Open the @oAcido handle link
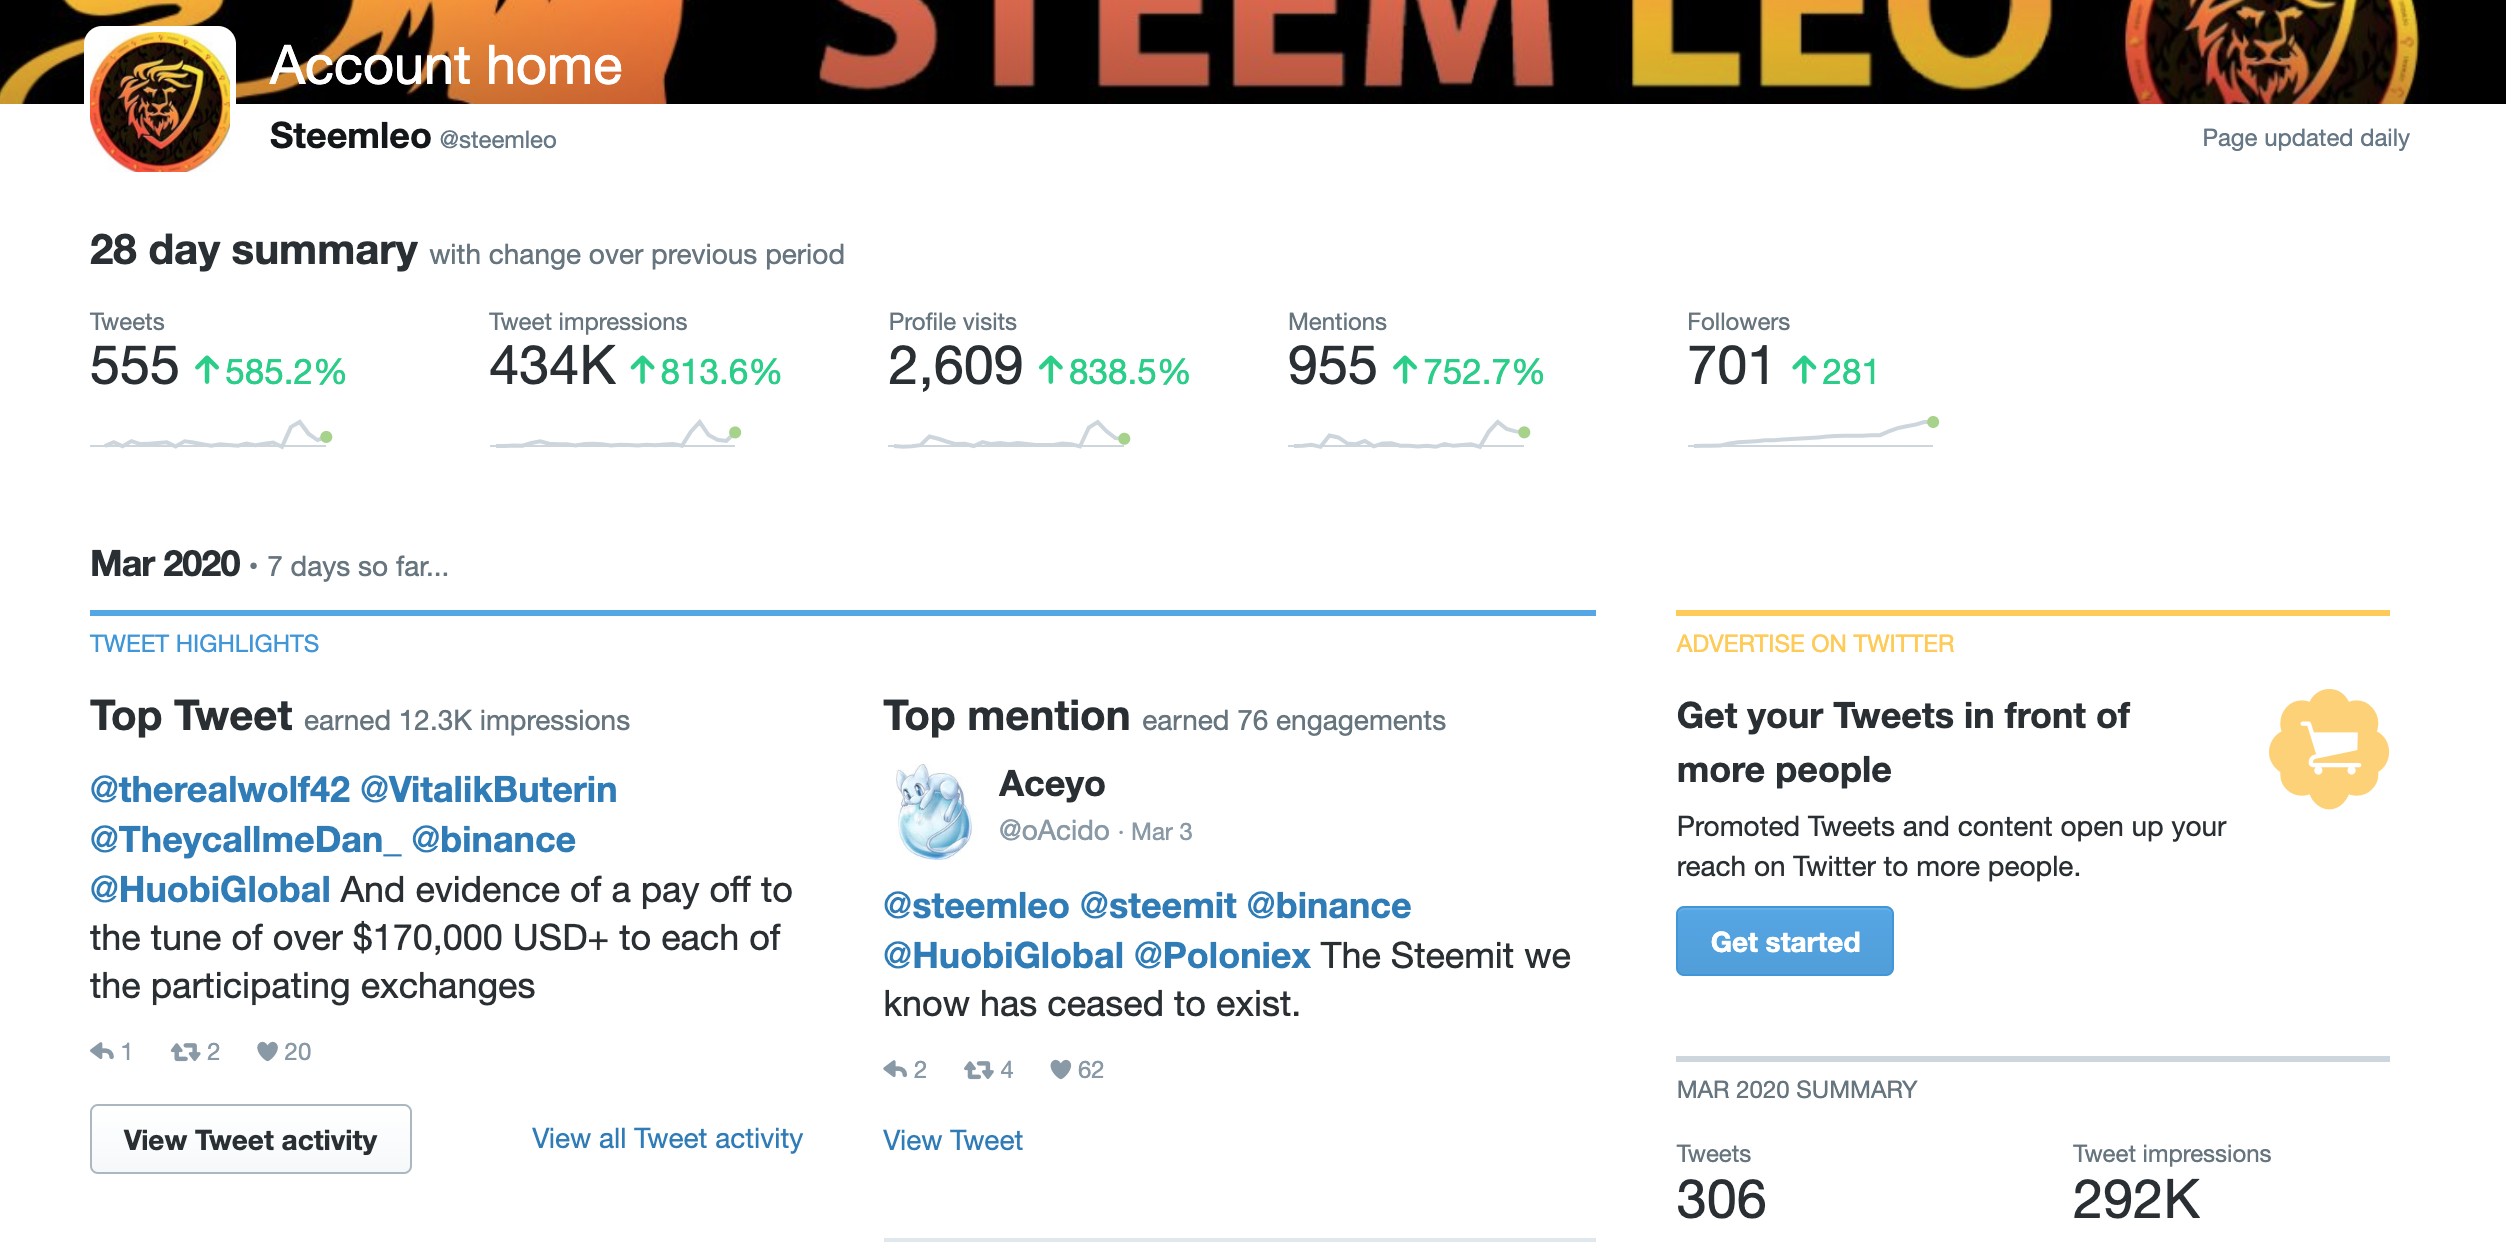Screen dimensions: 2506x1248 [x=1054, y=831]
